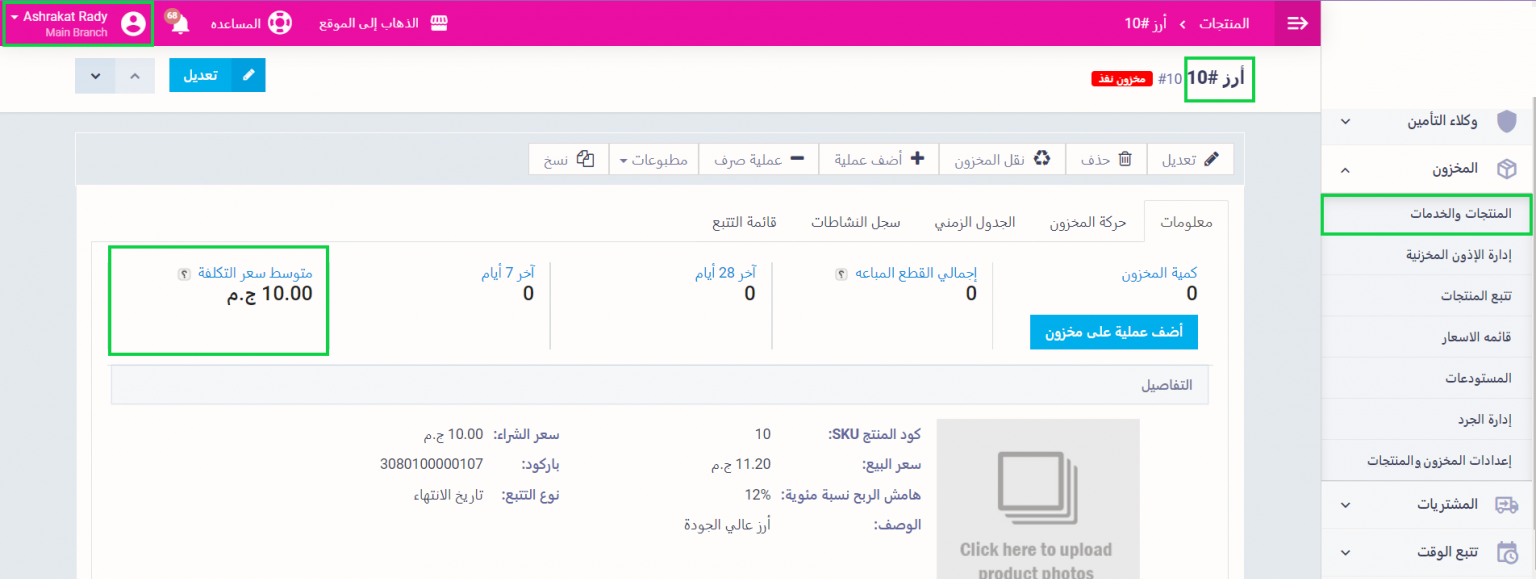Image resolution: width=1536 pixels, height=579 pixels.
Task: Click the sidebar collapse arrow icon
Action: tap(1298, 23)
